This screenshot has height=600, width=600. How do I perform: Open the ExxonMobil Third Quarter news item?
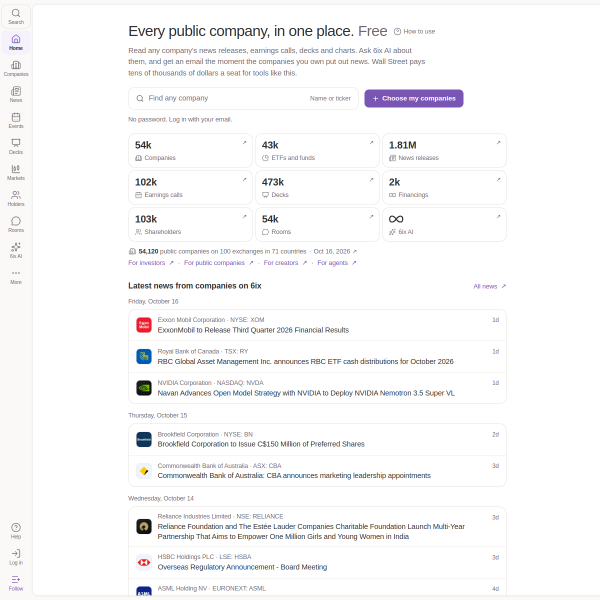pos(317,325)
